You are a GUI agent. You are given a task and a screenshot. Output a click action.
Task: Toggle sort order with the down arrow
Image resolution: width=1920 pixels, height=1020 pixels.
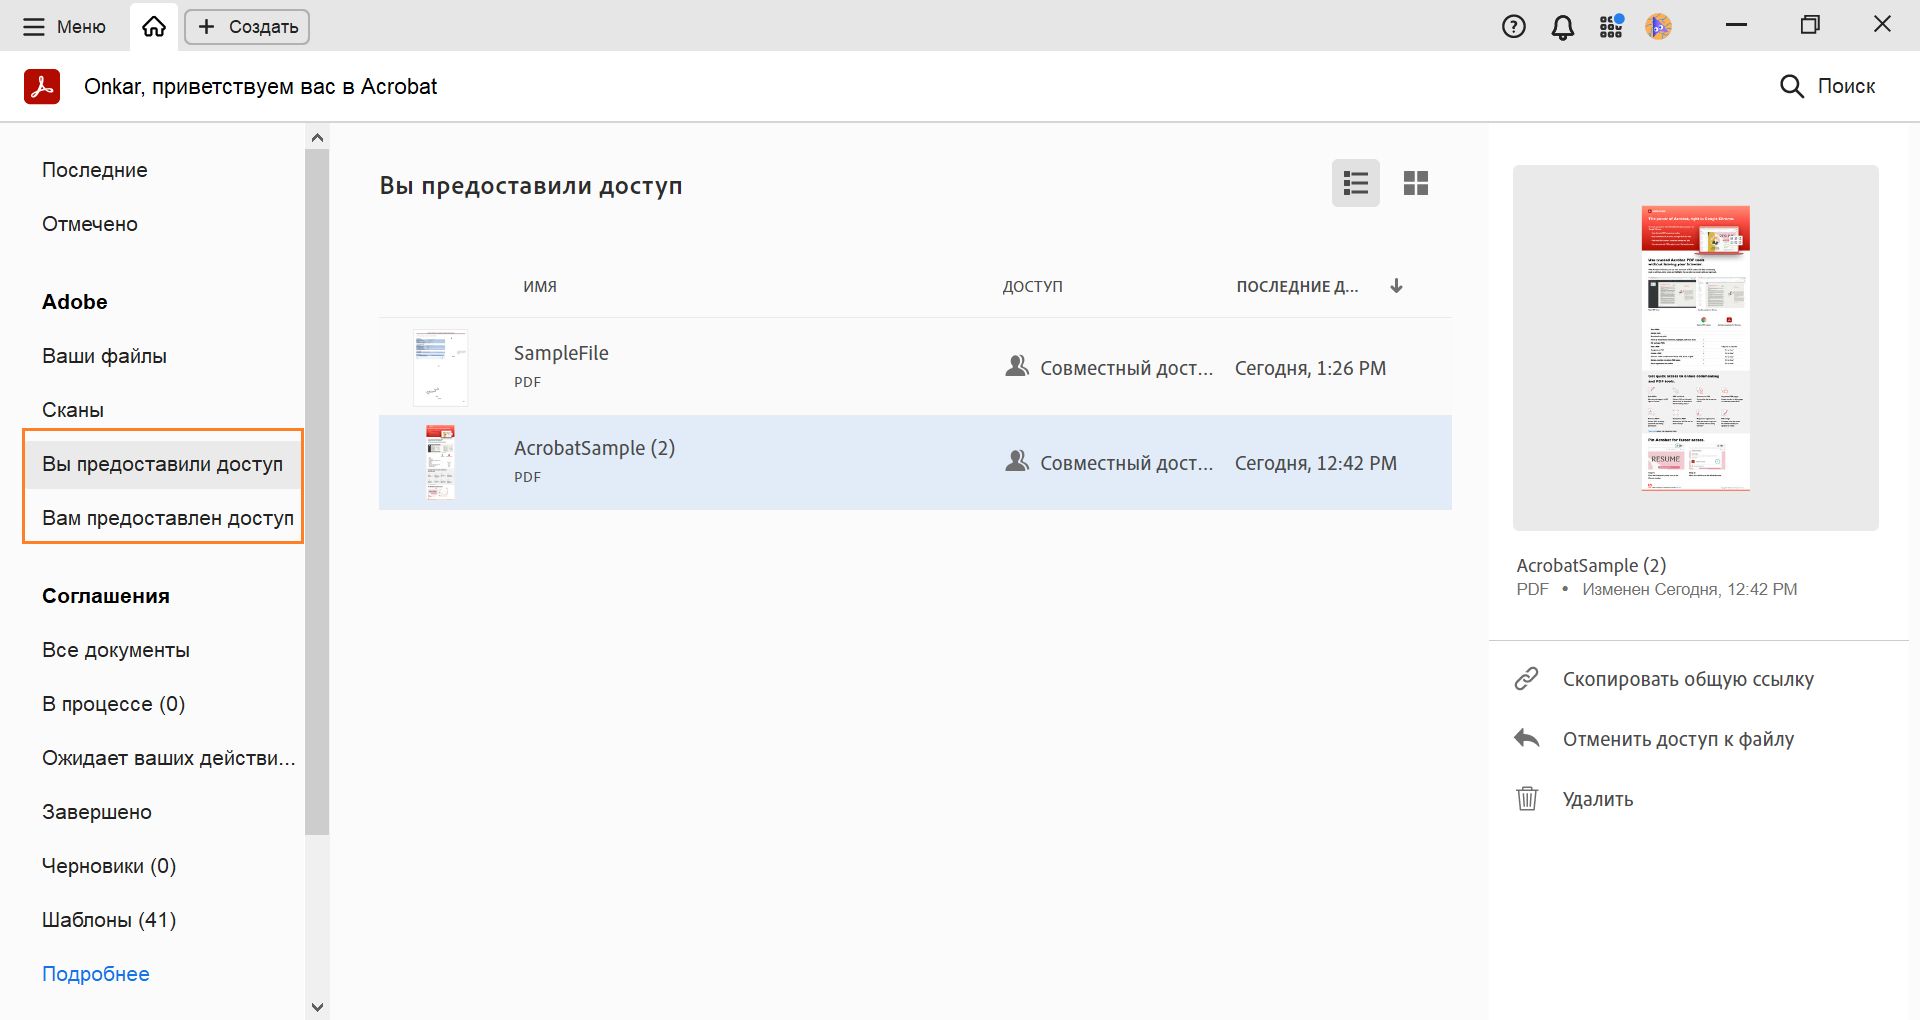click(1396, 286)
